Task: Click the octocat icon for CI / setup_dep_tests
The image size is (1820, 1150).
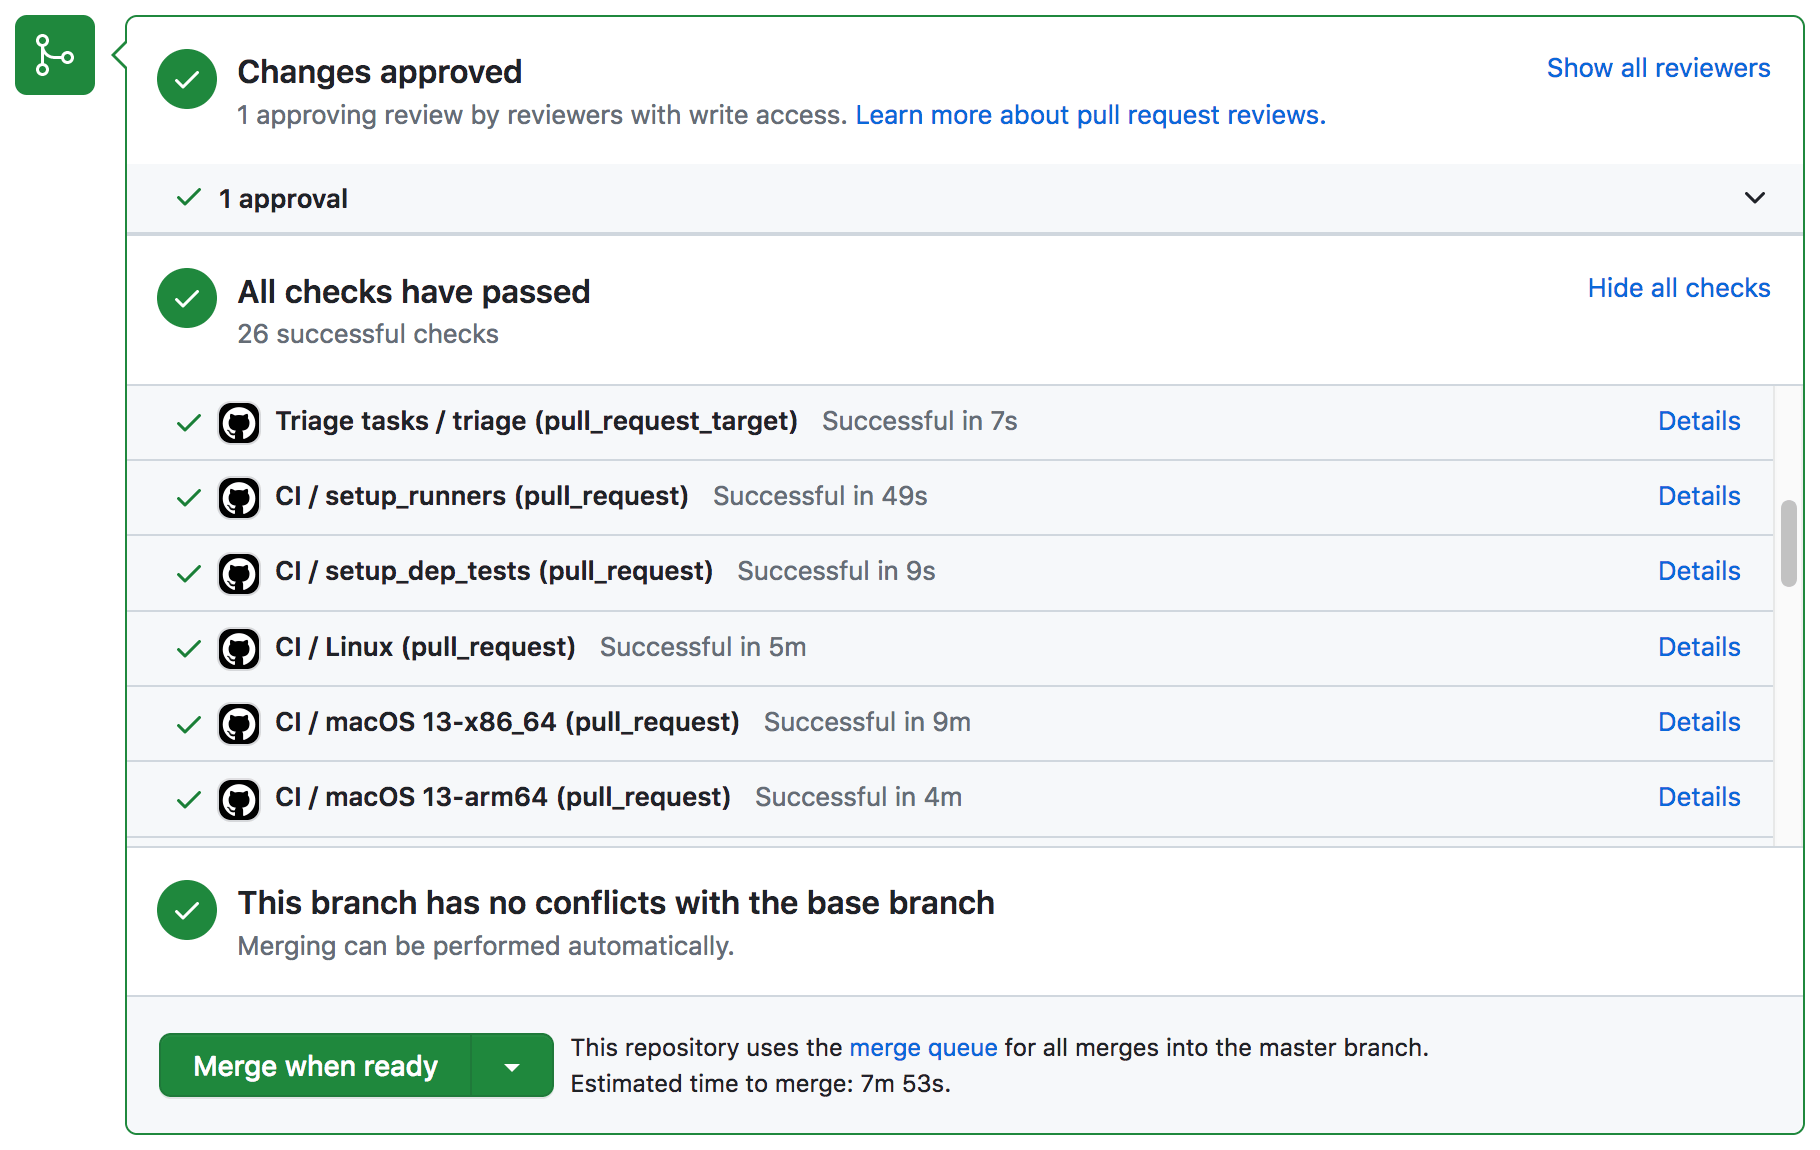Action: 239,572
